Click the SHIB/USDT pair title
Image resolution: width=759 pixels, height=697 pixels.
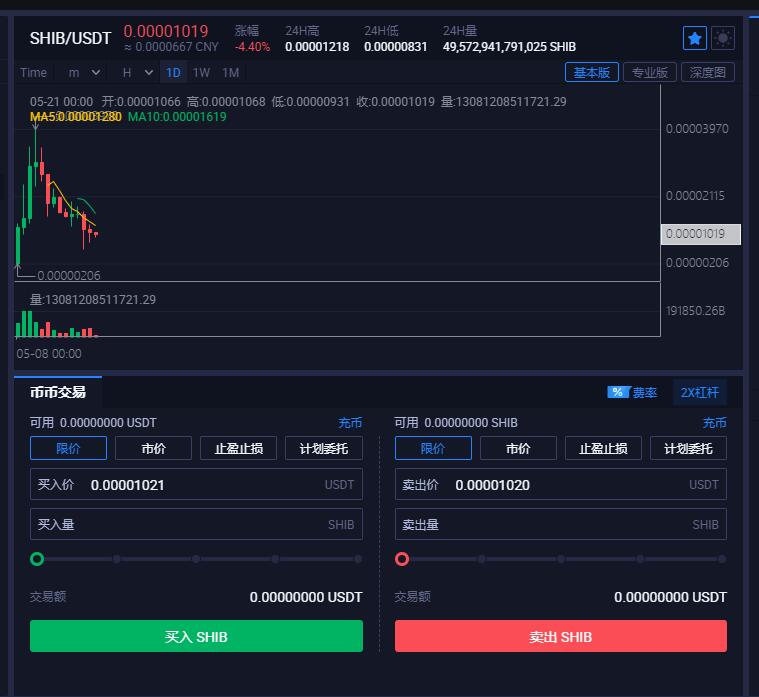[70, 38]
